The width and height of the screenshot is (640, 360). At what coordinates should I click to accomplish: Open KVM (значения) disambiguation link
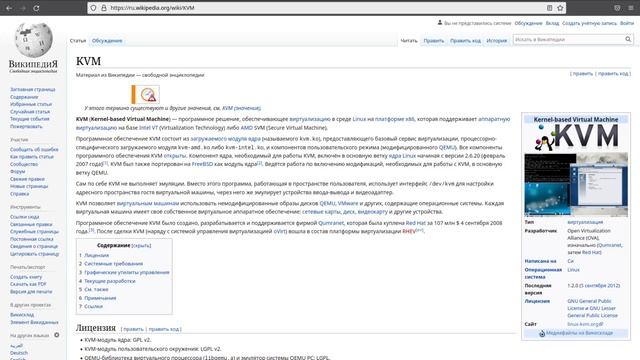click(x=241, y=108)
